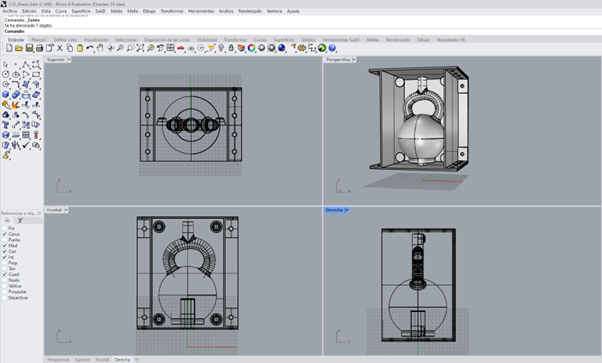Screen dimensions: 602x363
Task: Click the color wheel icon
Action: pos(251,48)
